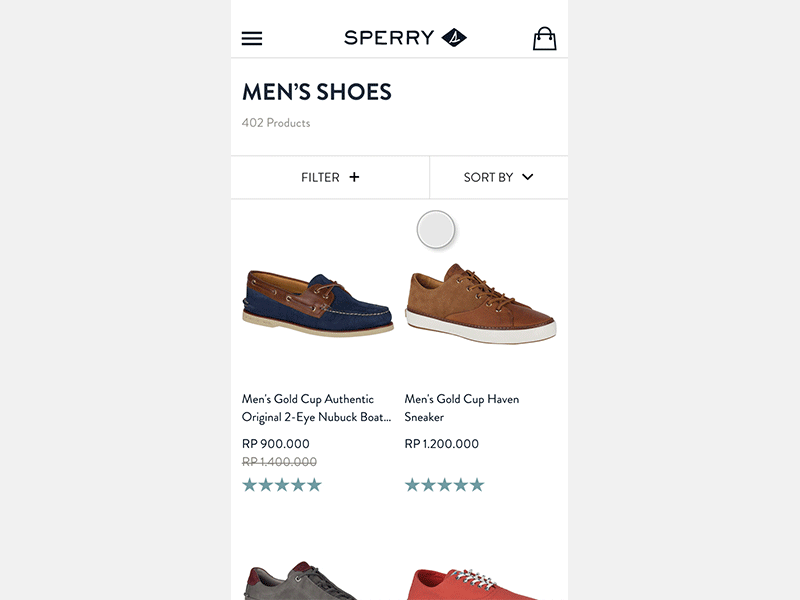Click the RP 900.000 sale price
Image resolution: width=800 pixels, height=600 pixels.
(276, 444)
